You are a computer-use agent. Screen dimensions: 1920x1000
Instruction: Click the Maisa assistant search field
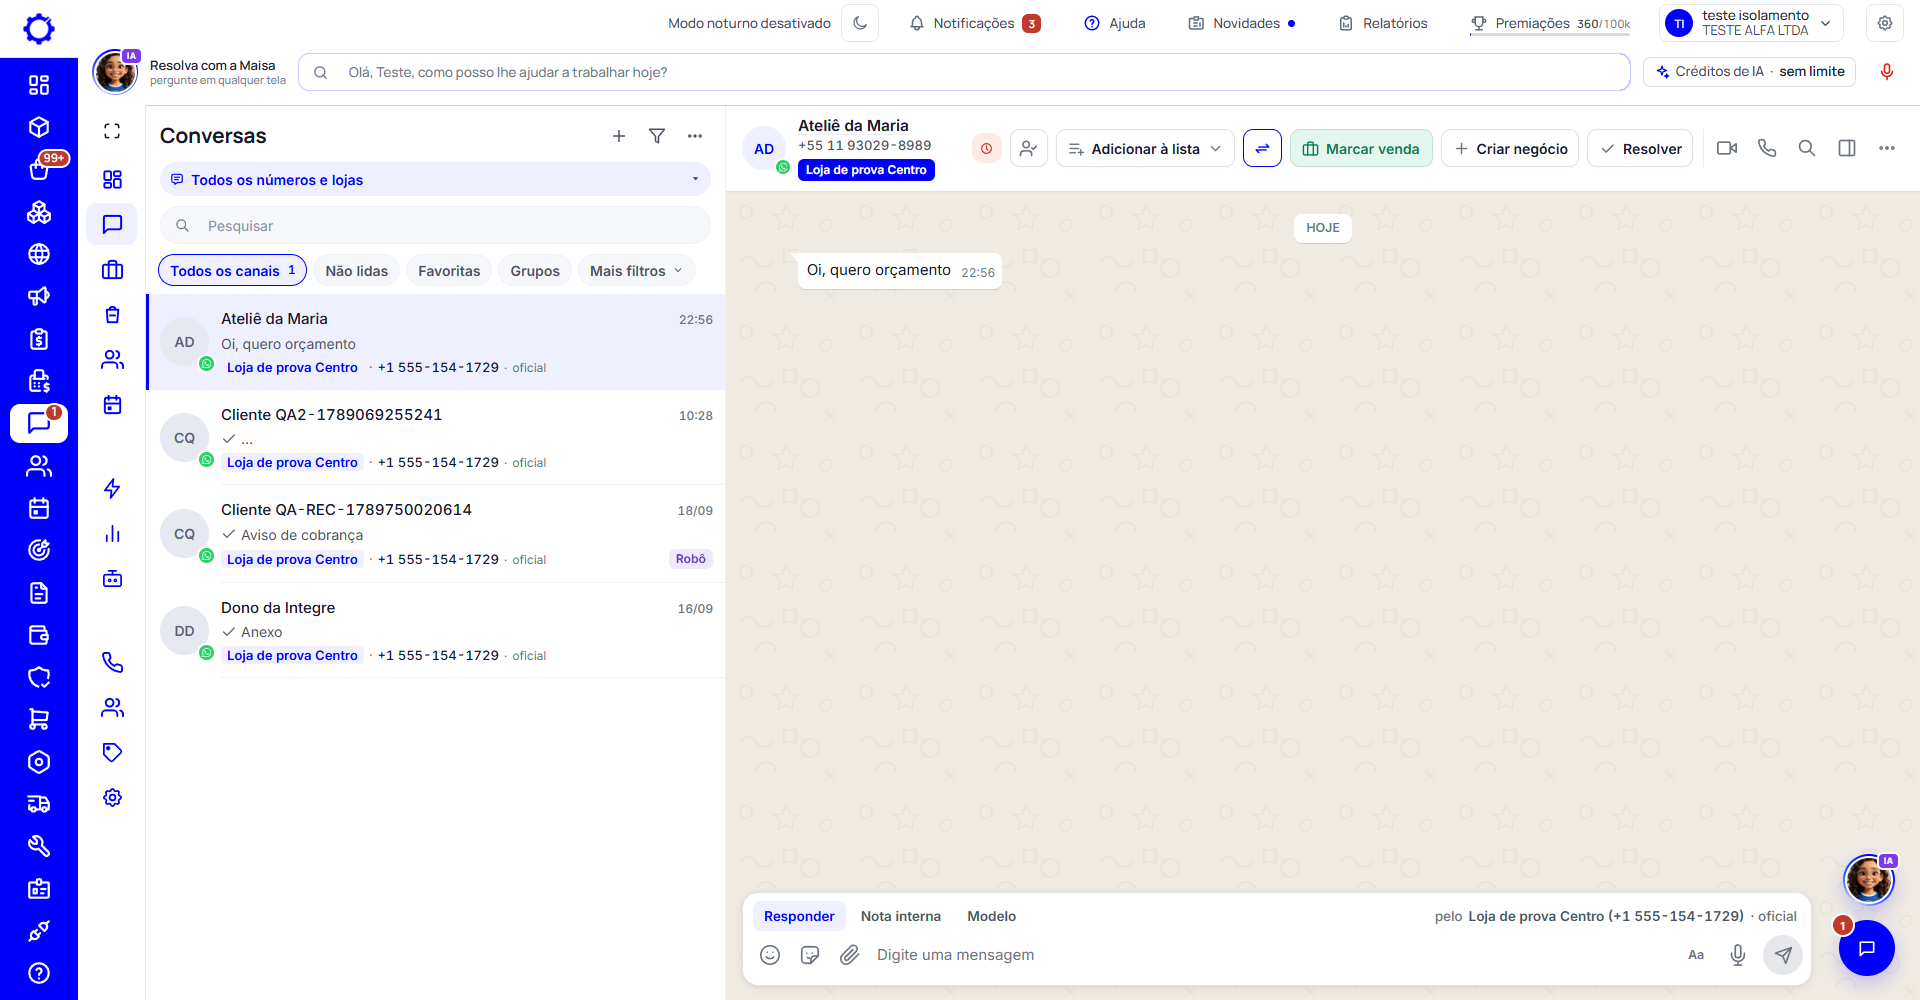tap(964, 72)
